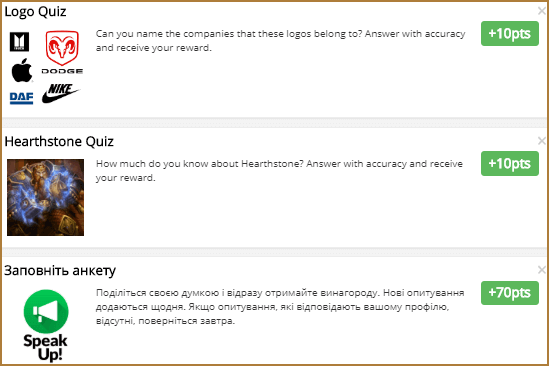Click the black Isuzu-style M logo
549x366 pixels.
click(x=19, y=42)
